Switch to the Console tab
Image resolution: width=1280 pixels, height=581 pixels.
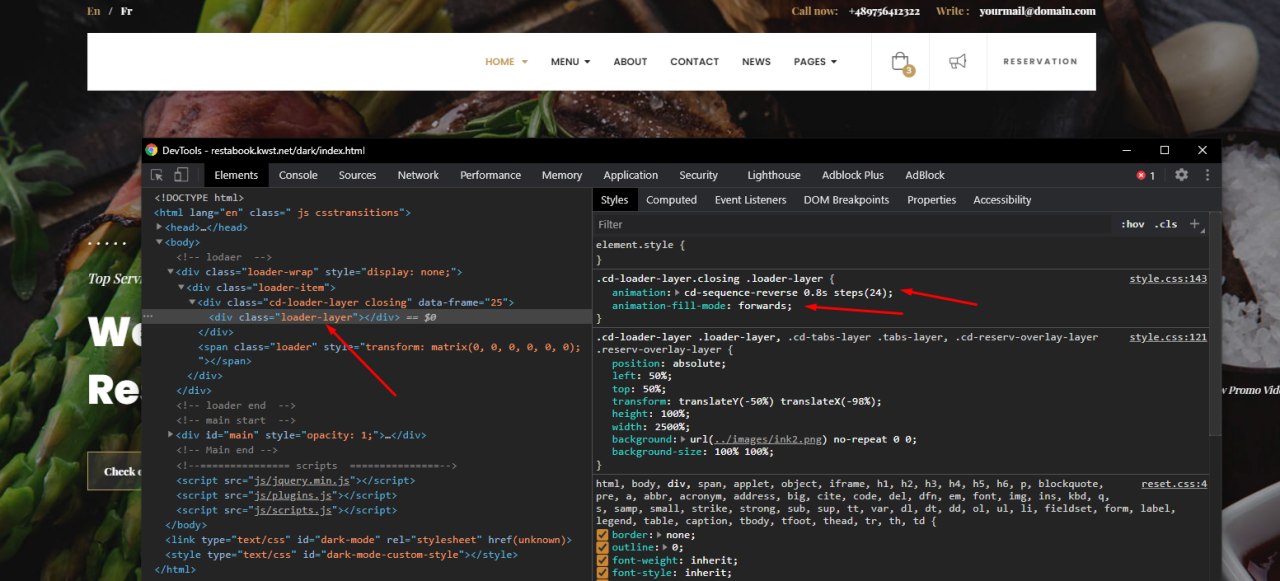[298, 175]
